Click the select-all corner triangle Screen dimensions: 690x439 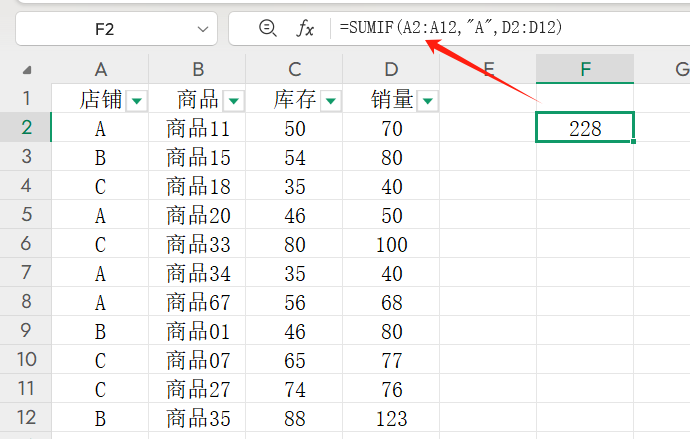(27, 70)
